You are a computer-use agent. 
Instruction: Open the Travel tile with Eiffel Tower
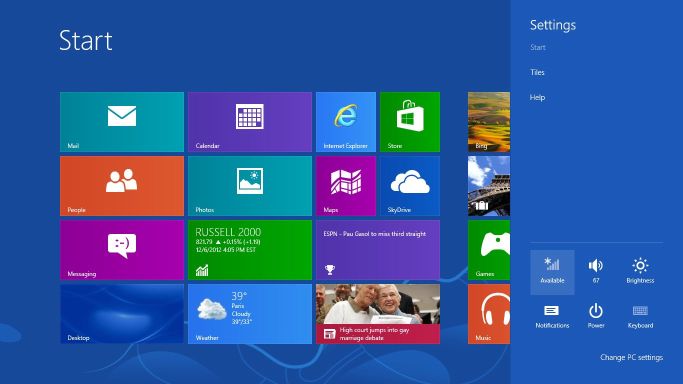pos(489,186)
